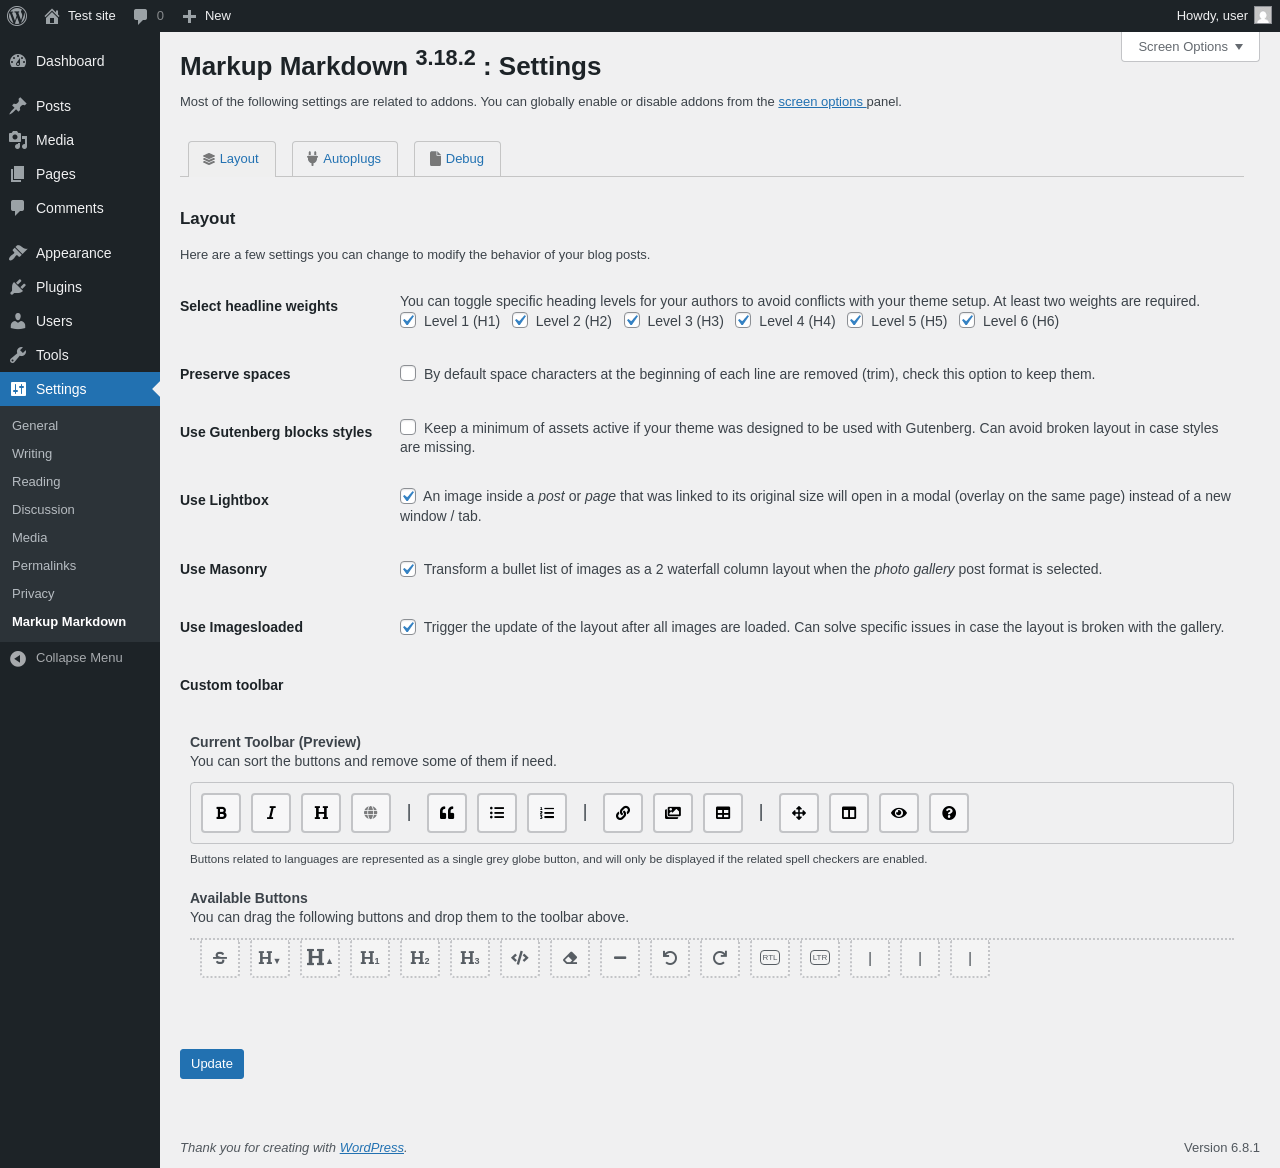The height and width of the screenshot is (1168, 1280).
Task: Uncheck Level 5 (H5) checkbox
Action: point(855,320)
